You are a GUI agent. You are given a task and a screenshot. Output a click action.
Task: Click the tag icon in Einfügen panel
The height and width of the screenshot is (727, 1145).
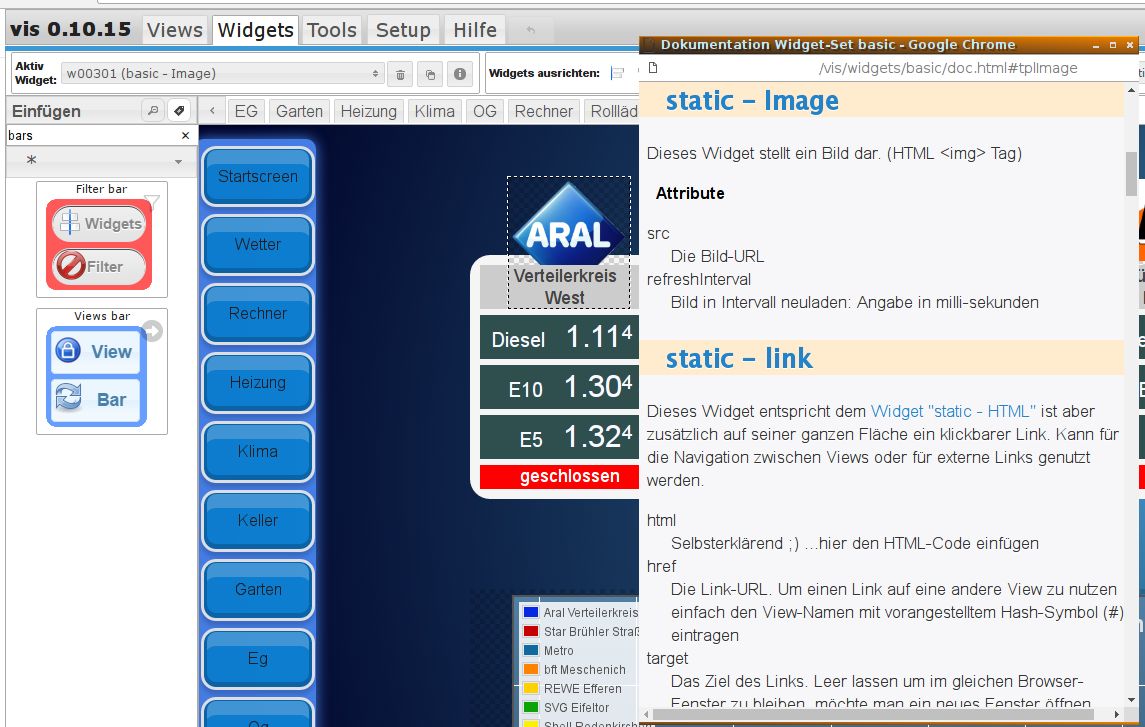(x=179, y=111)
